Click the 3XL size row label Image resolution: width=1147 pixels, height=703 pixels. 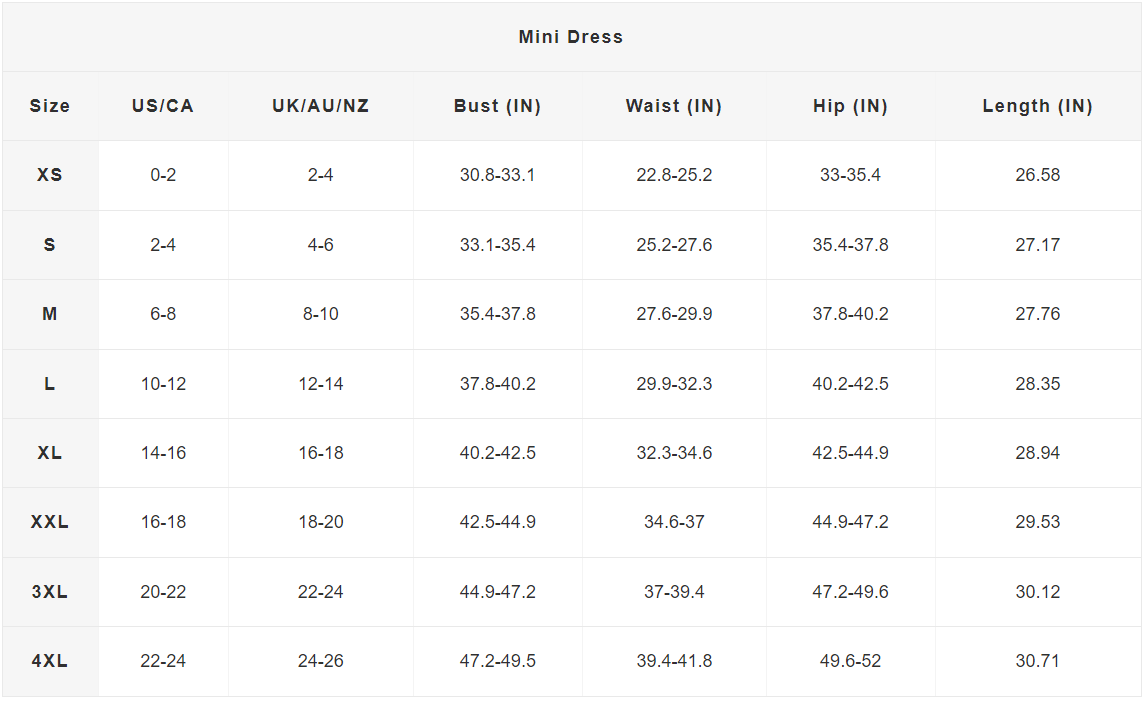(50, 592)
